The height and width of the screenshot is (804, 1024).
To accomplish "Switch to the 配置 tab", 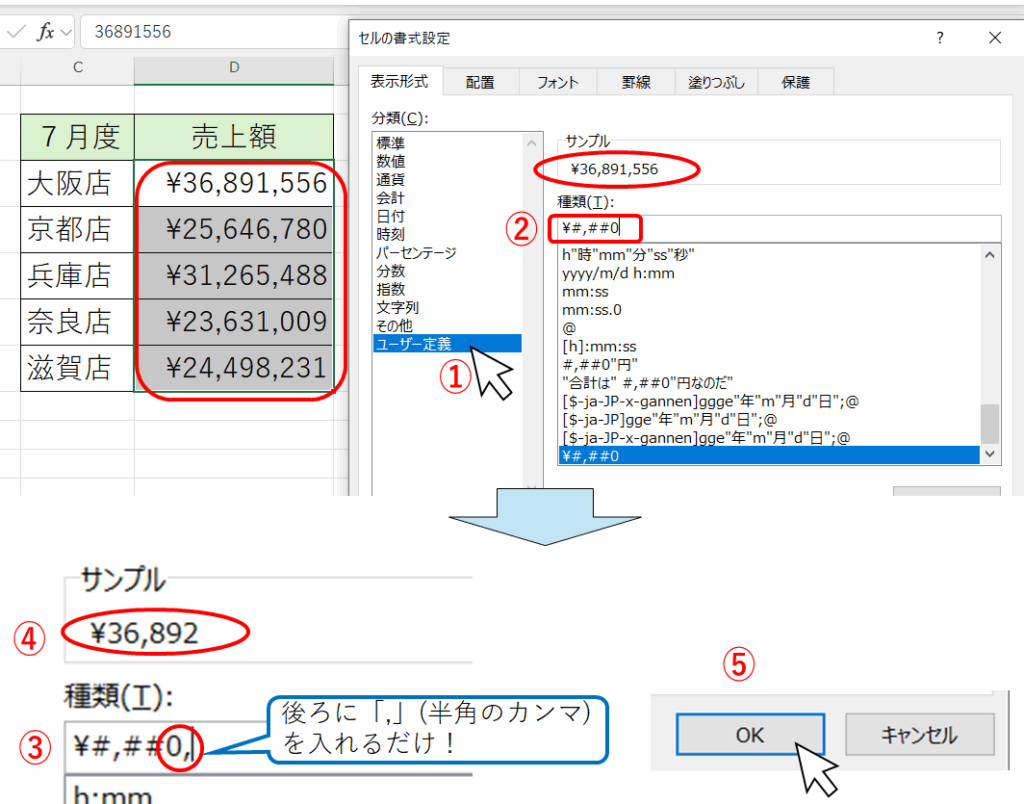I will point(480,83).
